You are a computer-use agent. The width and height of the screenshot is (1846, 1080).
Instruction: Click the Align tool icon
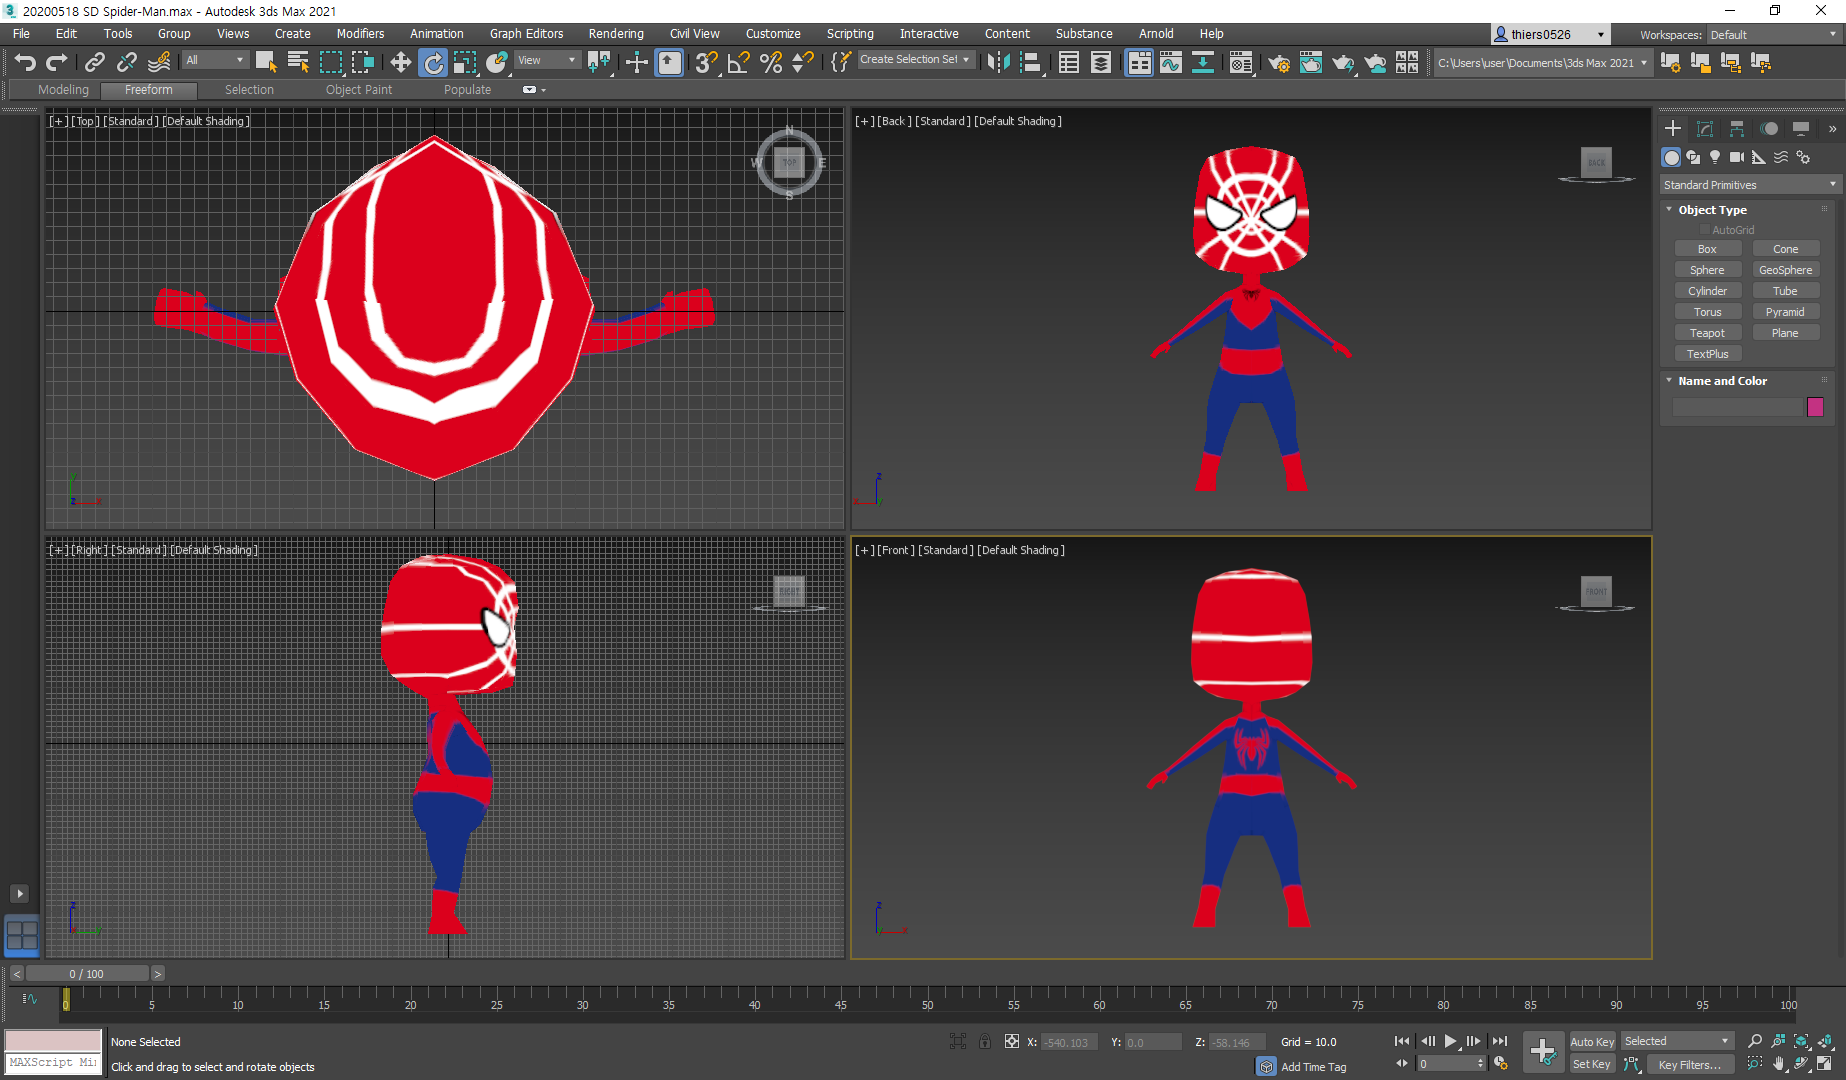[1030, 63]
